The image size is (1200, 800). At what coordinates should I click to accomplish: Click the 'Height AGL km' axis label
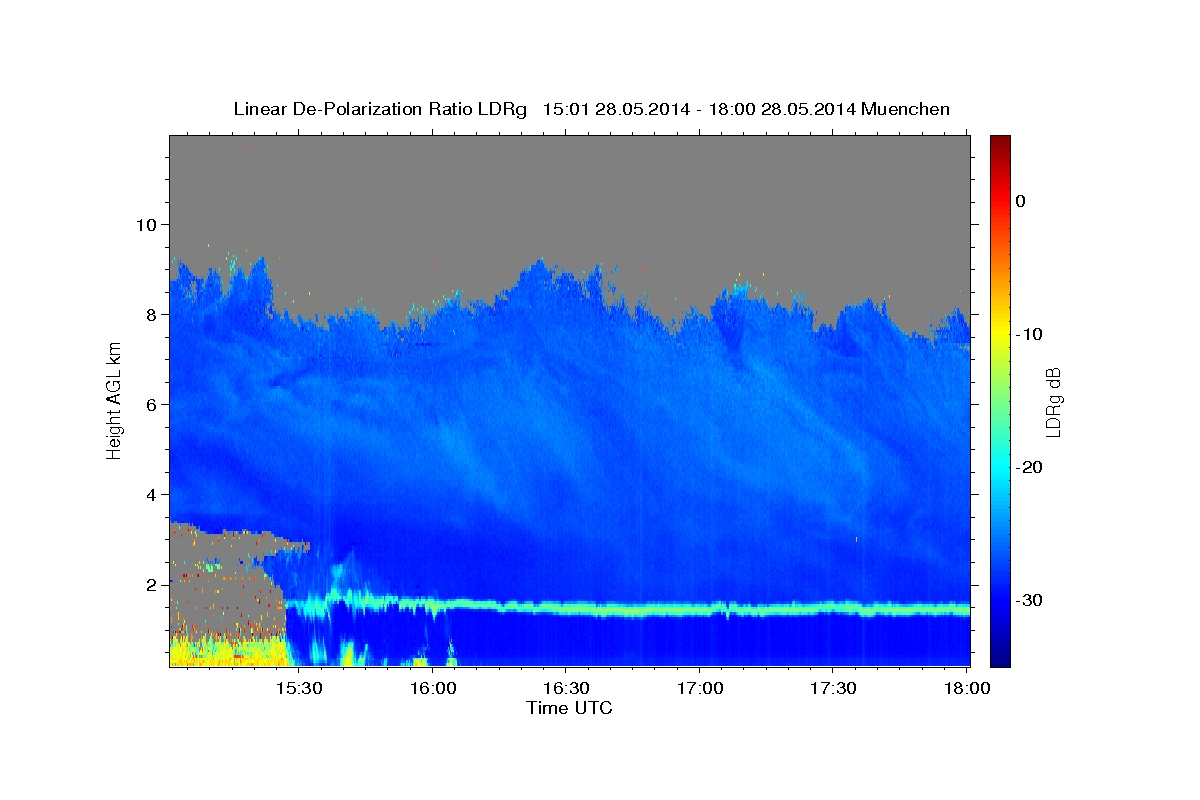[114, 400]
